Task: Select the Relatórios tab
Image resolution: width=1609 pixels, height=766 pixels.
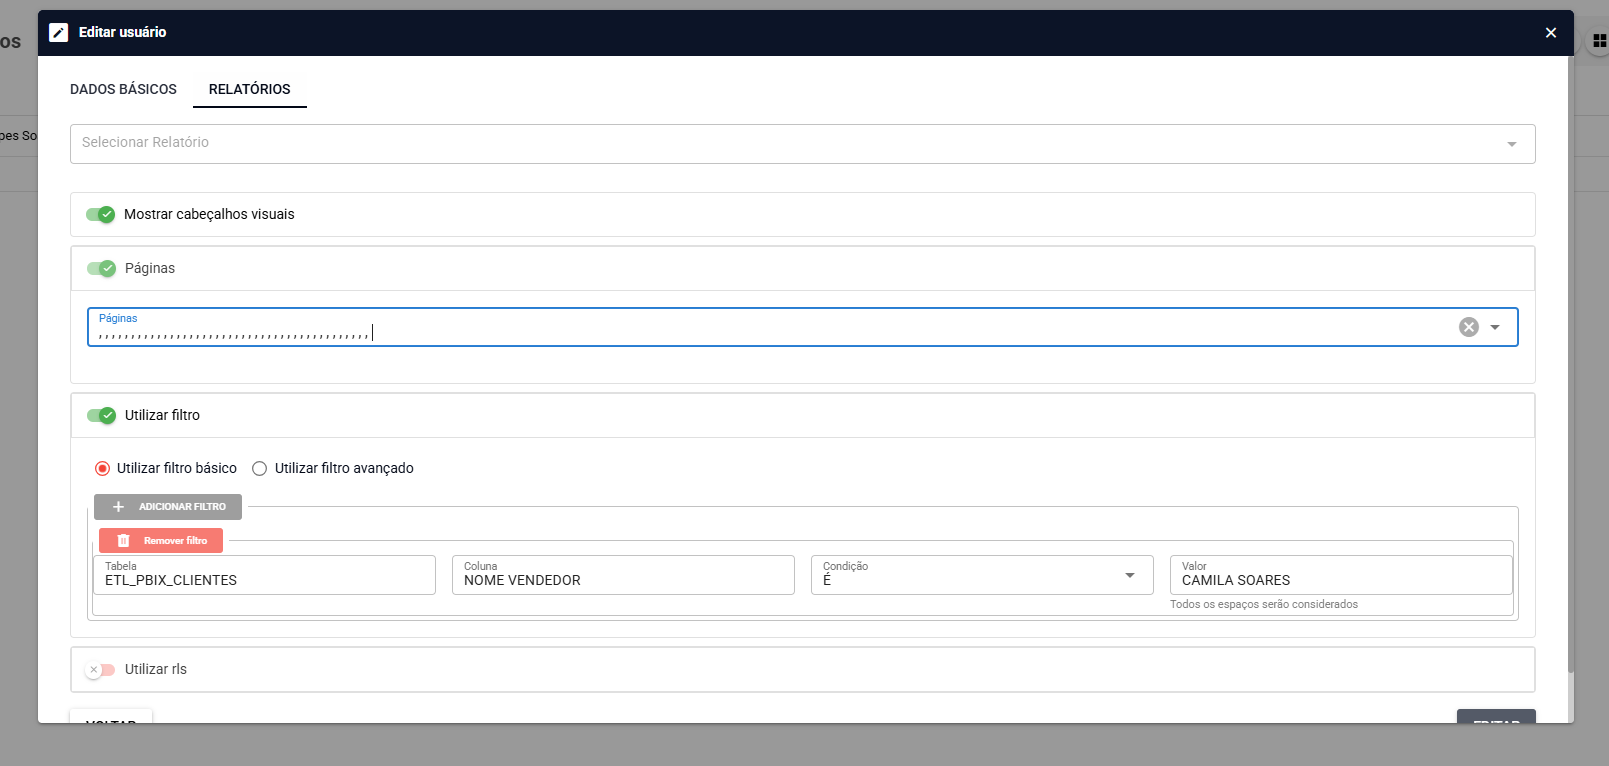Action: [250, 89]
